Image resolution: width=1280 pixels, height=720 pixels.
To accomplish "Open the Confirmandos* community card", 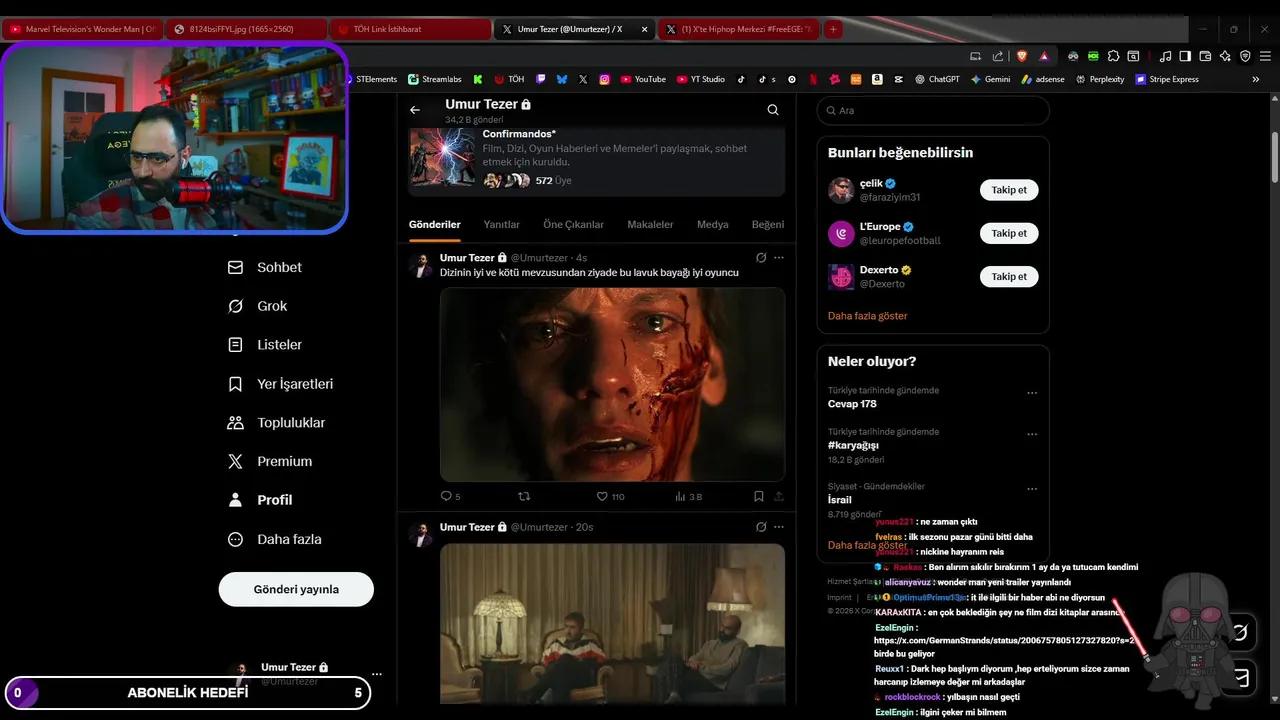I will 597,160.
